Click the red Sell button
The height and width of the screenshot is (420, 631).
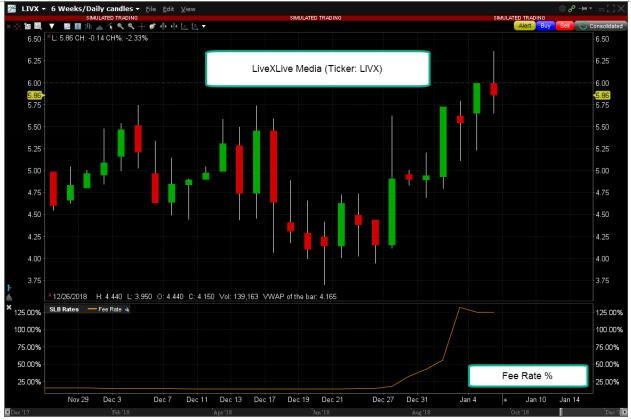click(x=565, y=26)
